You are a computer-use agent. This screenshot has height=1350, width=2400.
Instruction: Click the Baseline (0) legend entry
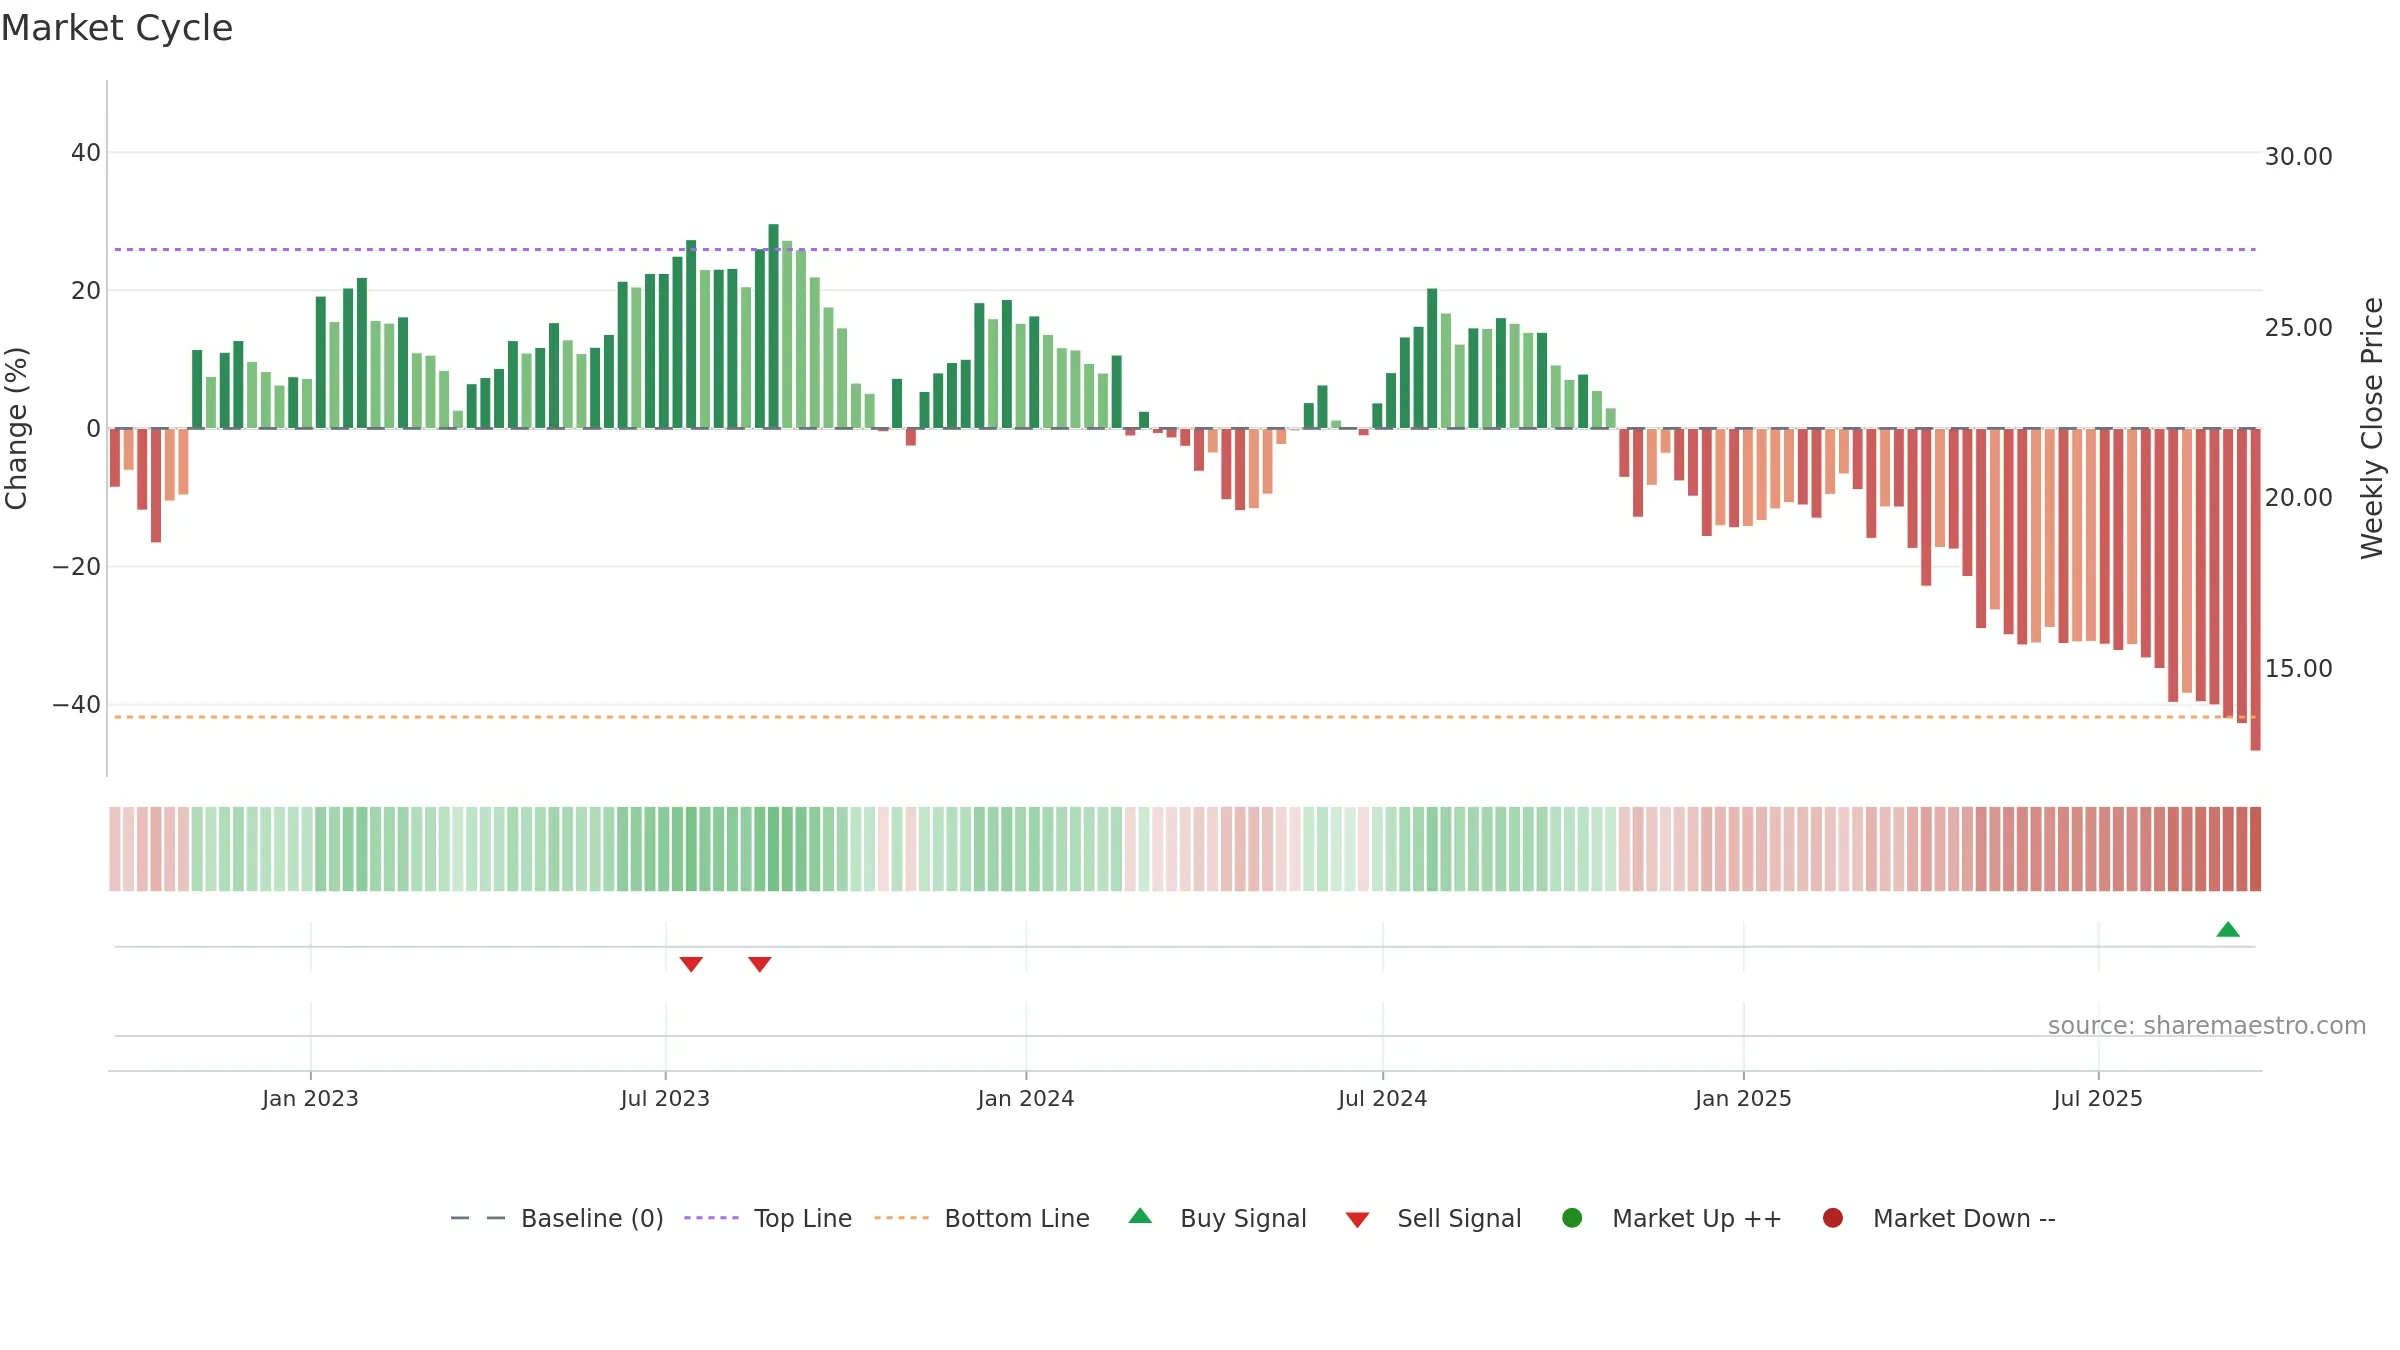point(557,1218)
